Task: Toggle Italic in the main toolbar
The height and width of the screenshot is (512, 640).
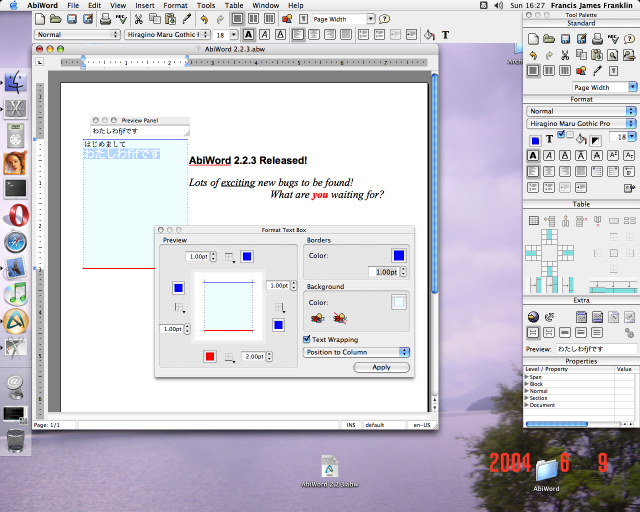Action: coord(264,35)
